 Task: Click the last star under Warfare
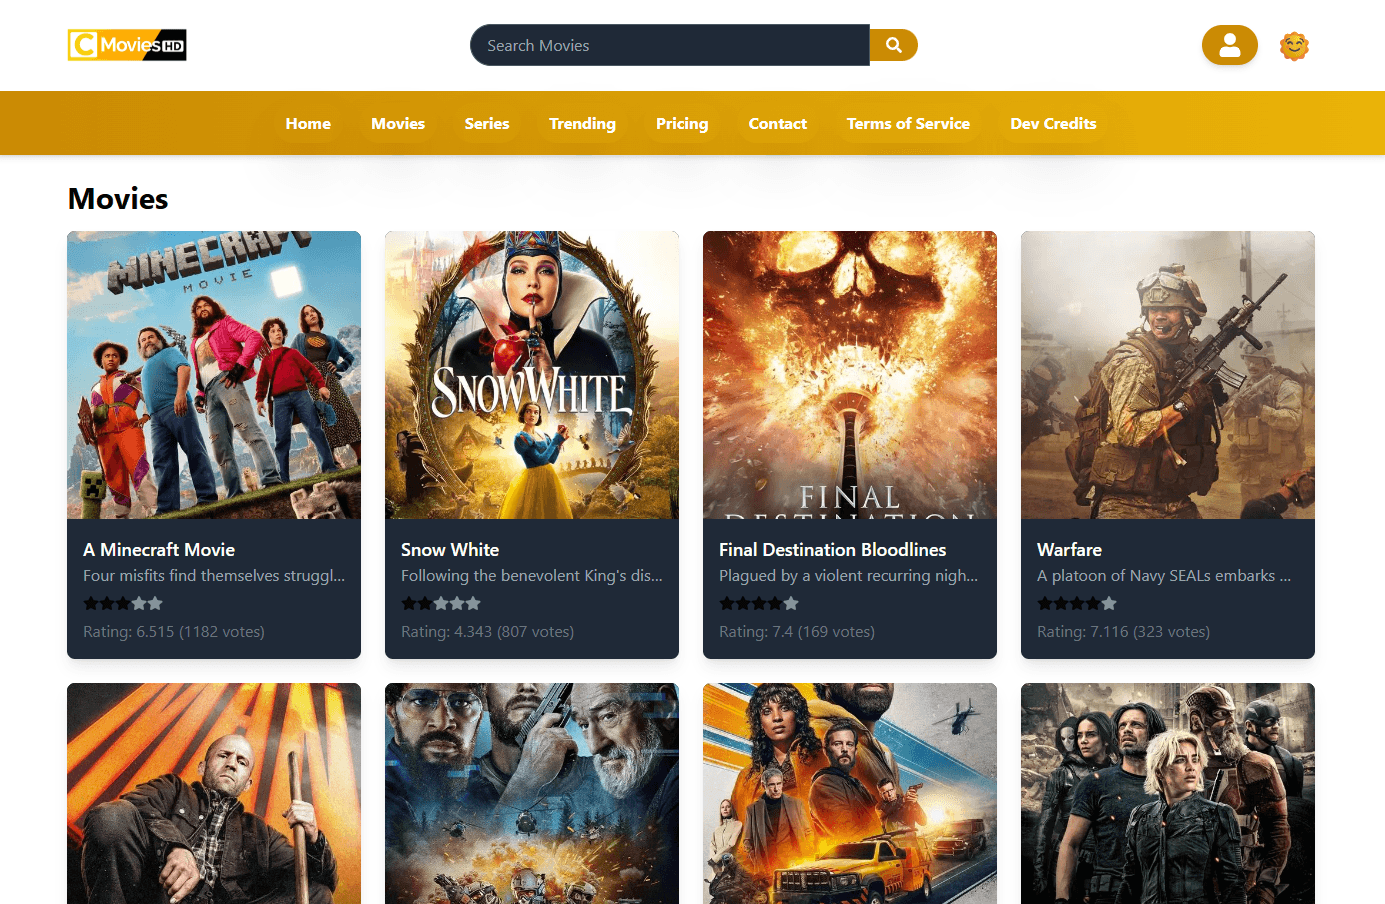pos(1108,603)
